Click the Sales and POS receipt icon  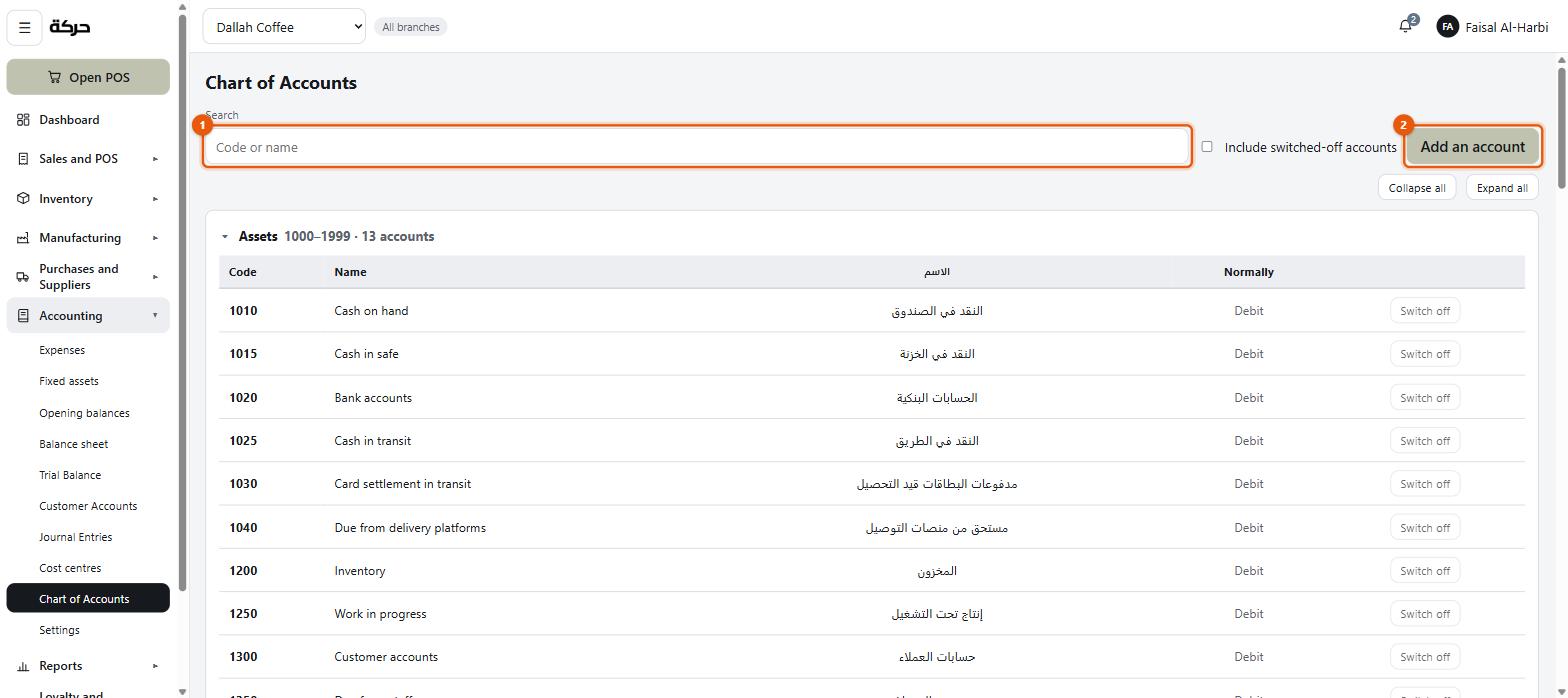click(23, 159)
